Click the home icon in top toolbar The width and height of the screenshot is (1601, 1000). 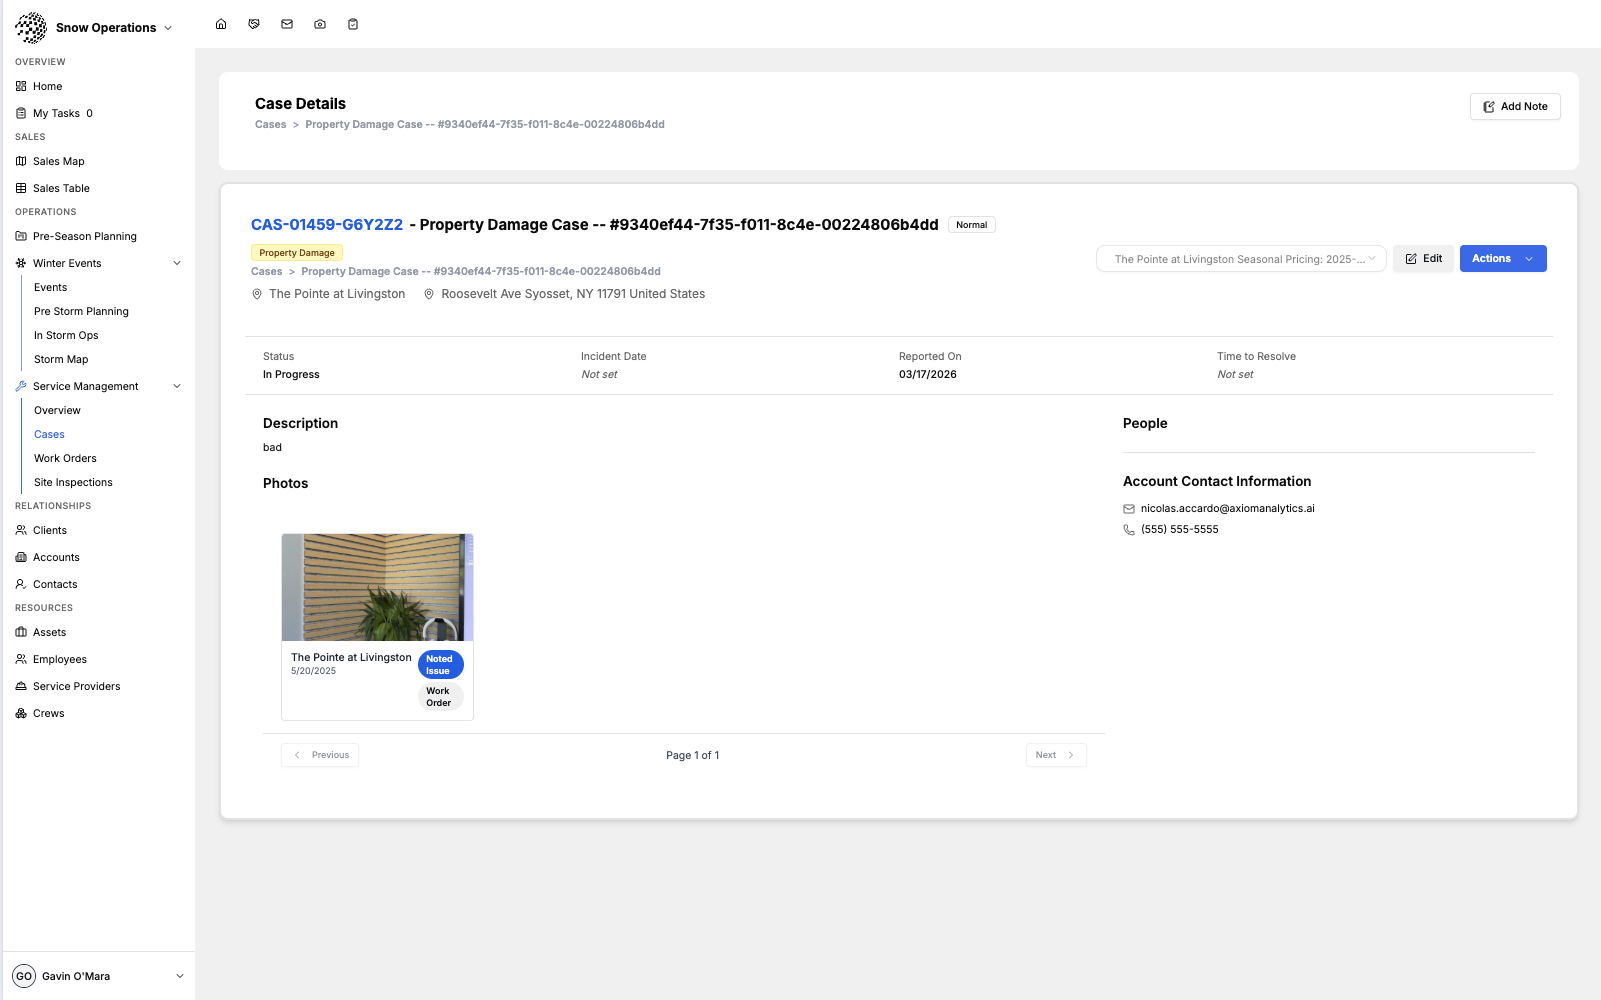click(x=221, y=24)
